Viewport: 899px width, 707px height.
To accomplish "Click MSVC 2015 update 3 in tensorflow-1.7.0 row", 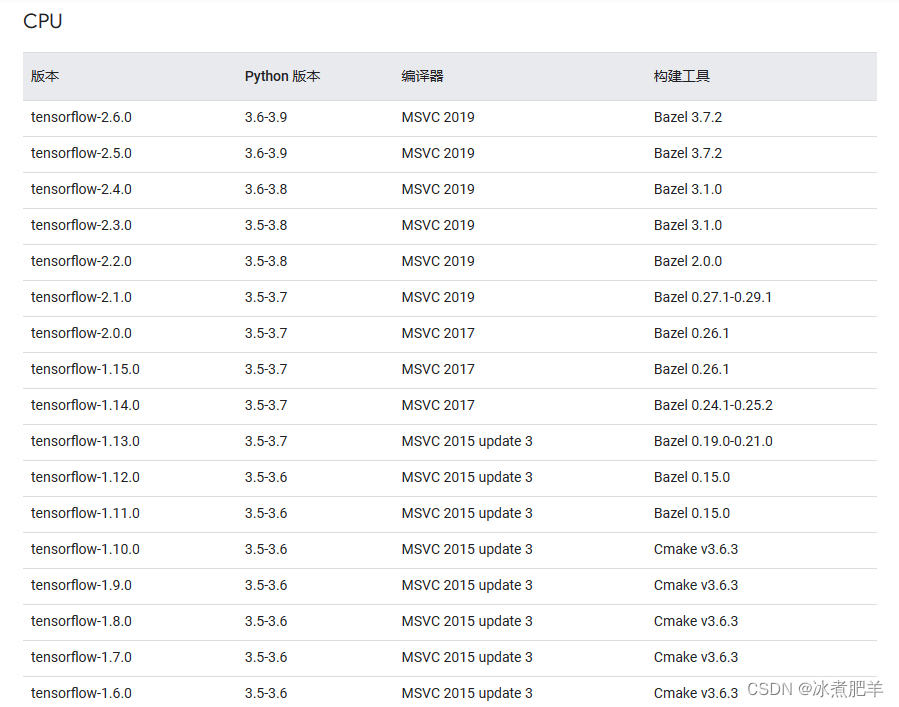I will [467, 657].
